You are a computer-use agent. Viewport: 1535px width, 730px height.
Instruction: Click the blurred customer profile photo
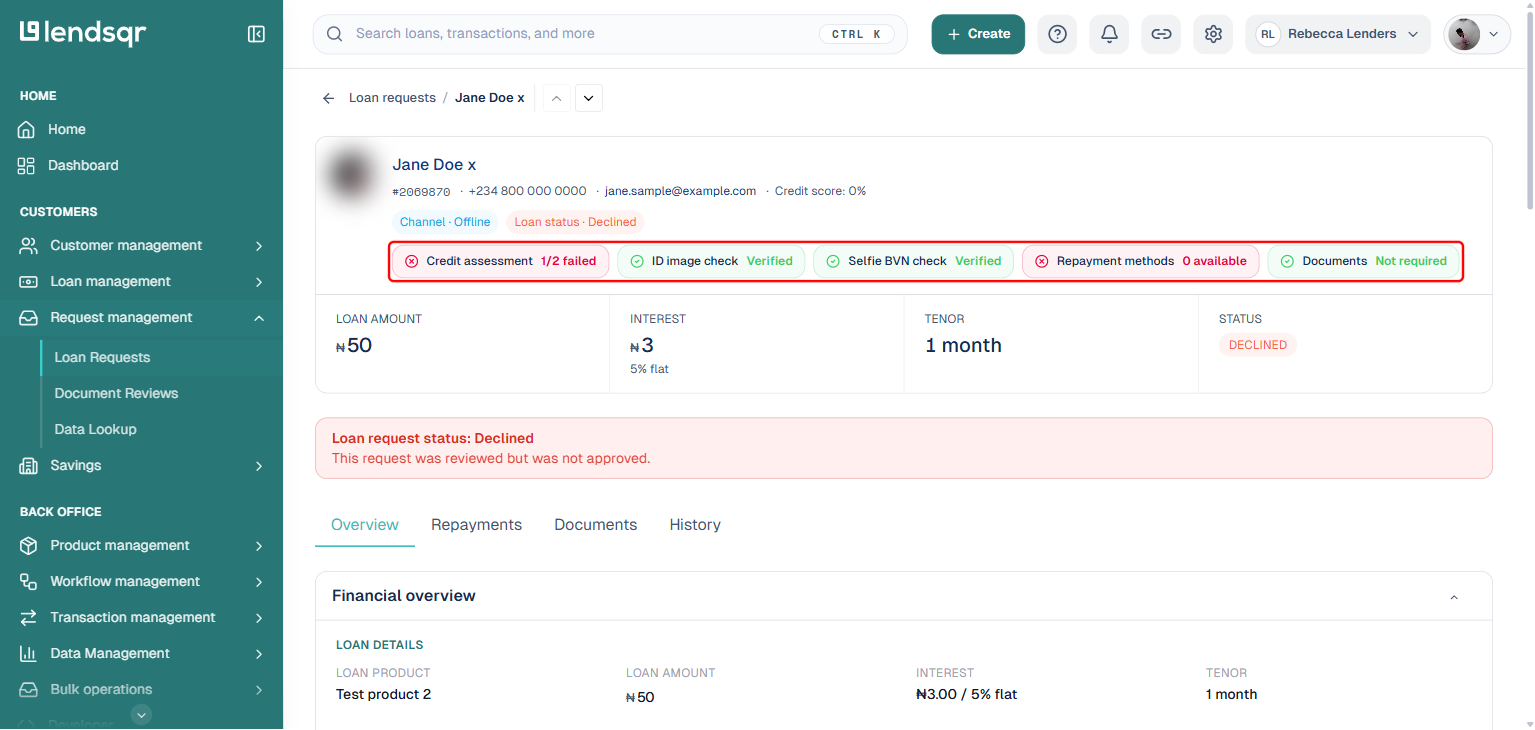352,177
